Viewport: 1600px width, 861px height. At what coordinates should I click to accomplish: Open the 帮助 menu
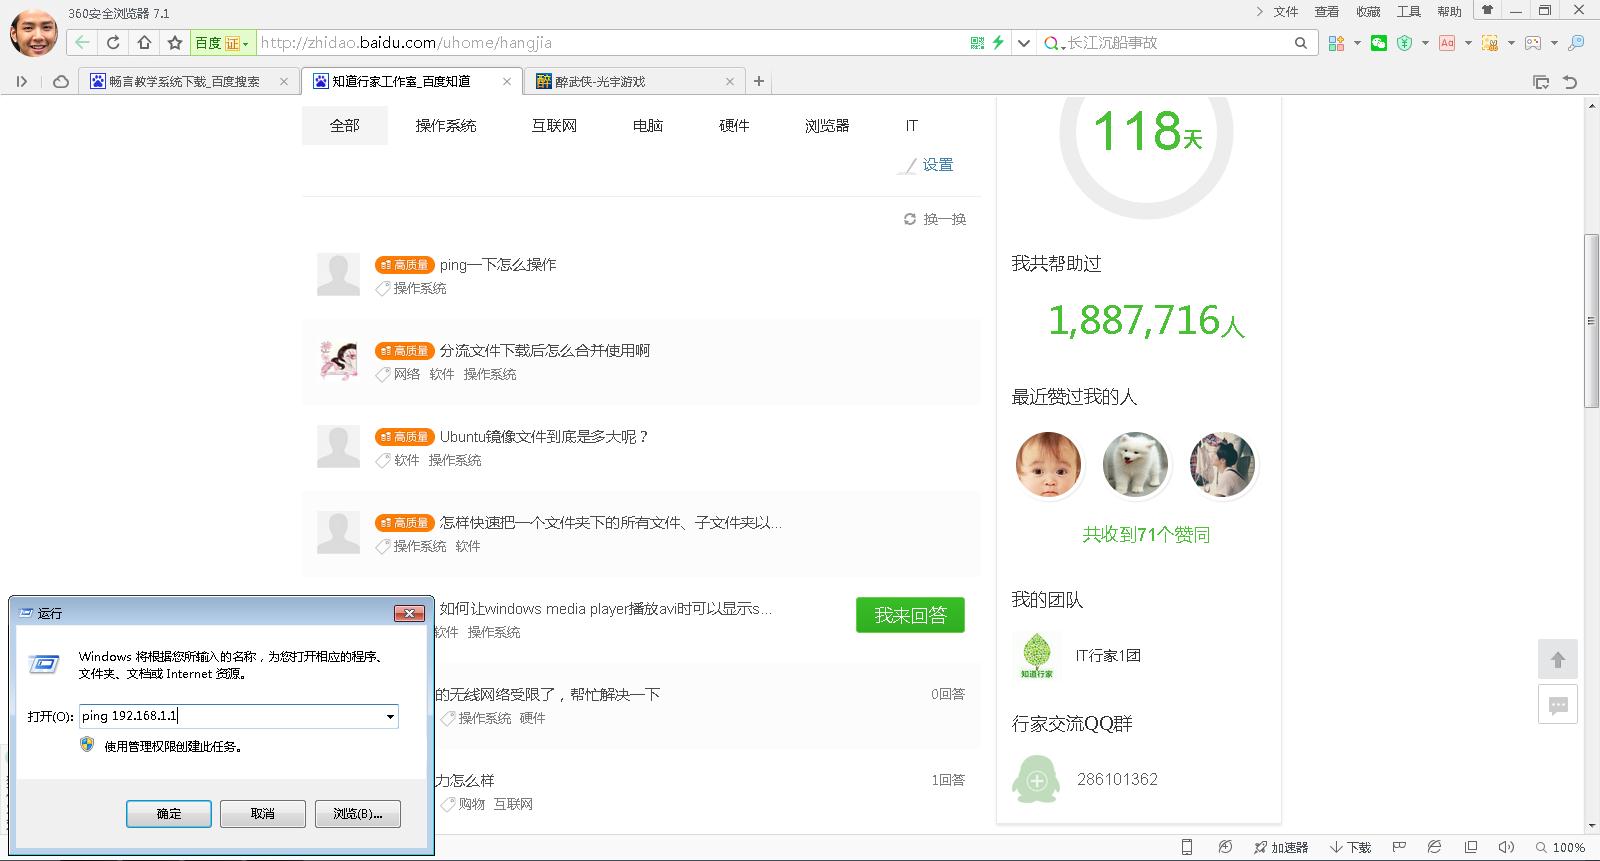click(x=1449, y=12)
